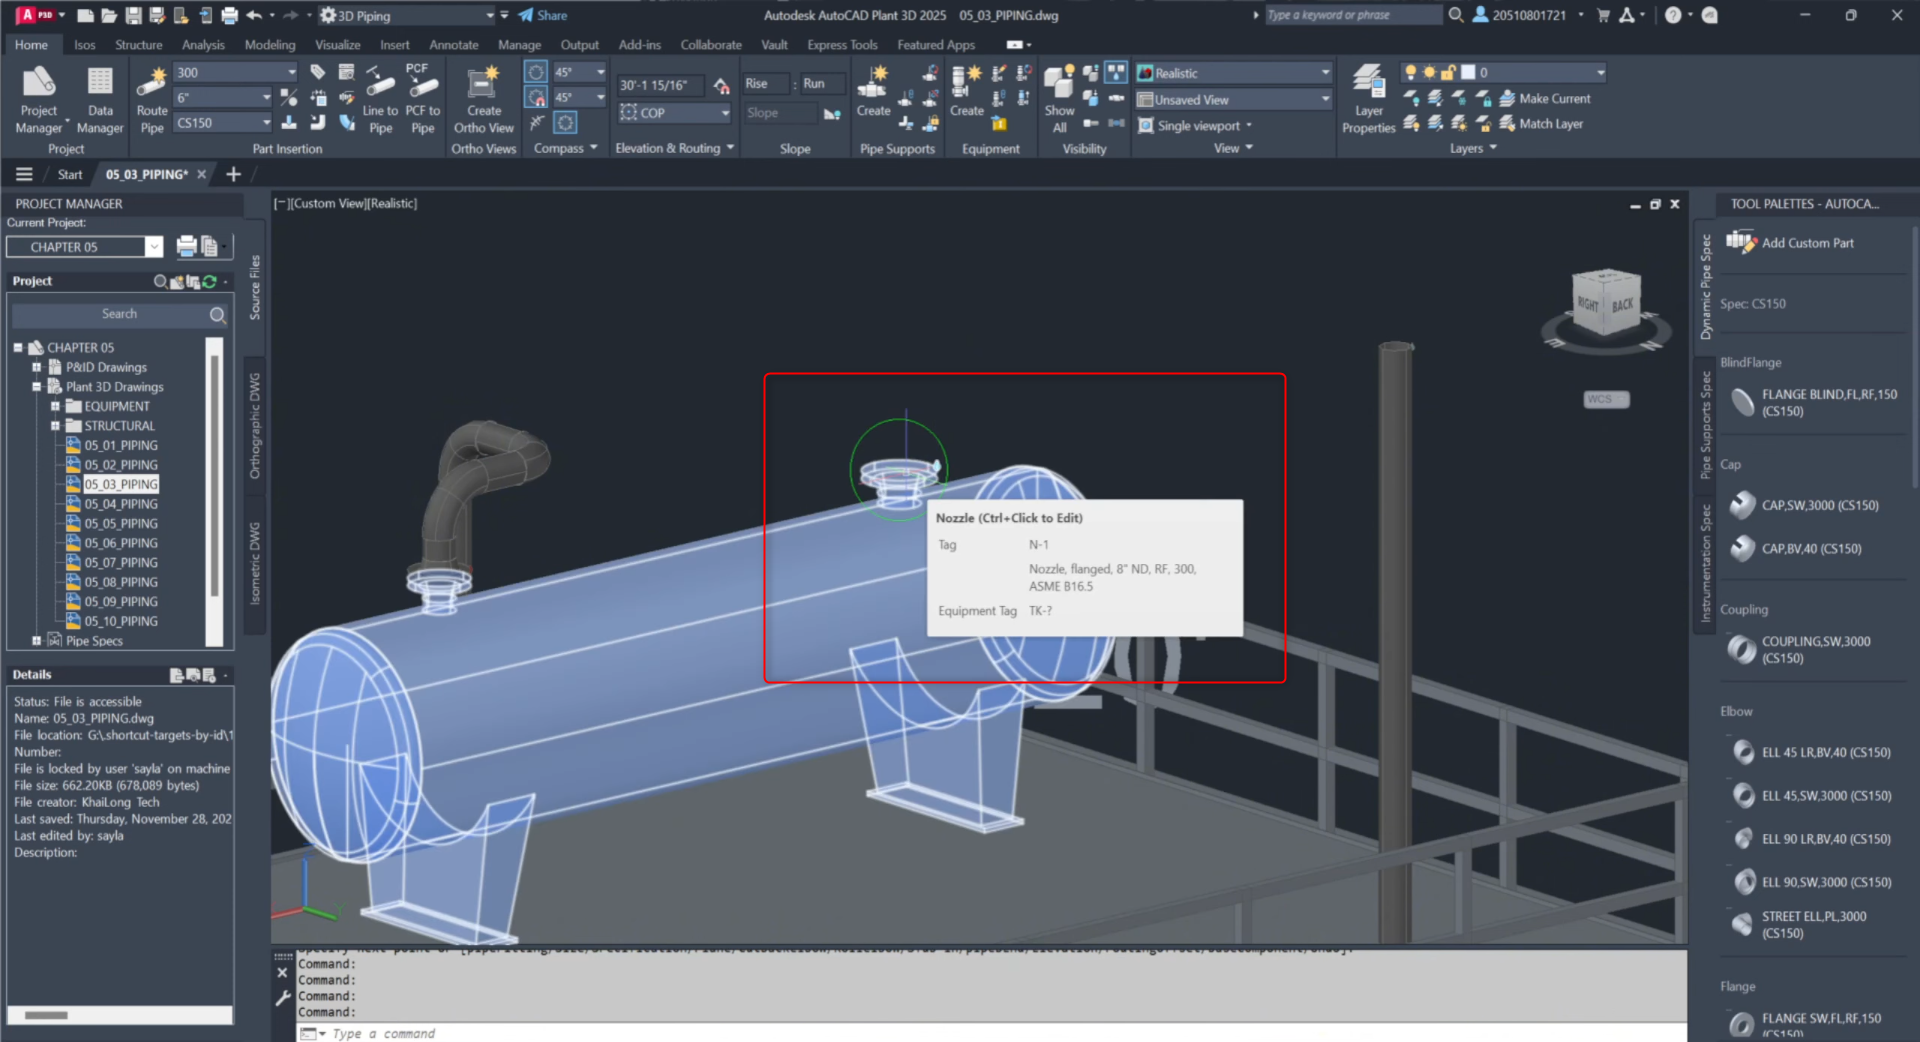Open Single viewport configuration
Screen dimensions: 1920x1042
tap(1195, 125)
